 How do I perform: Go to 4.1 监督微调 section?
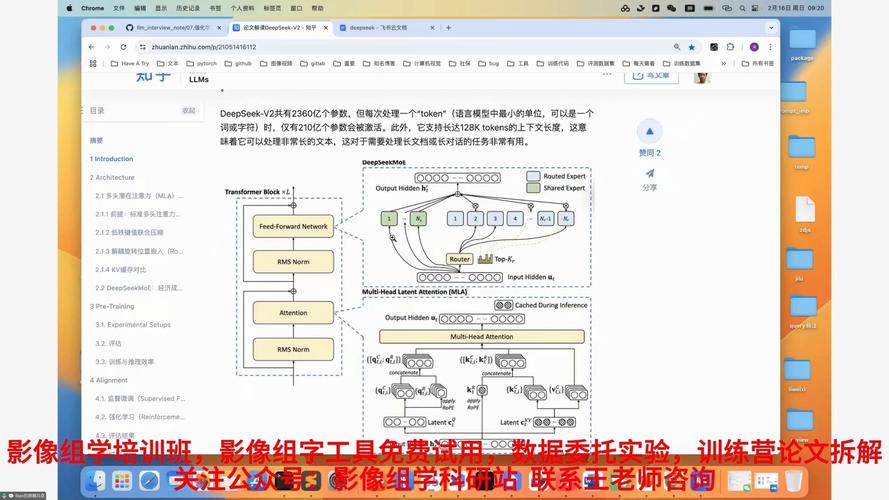[140, 399]
